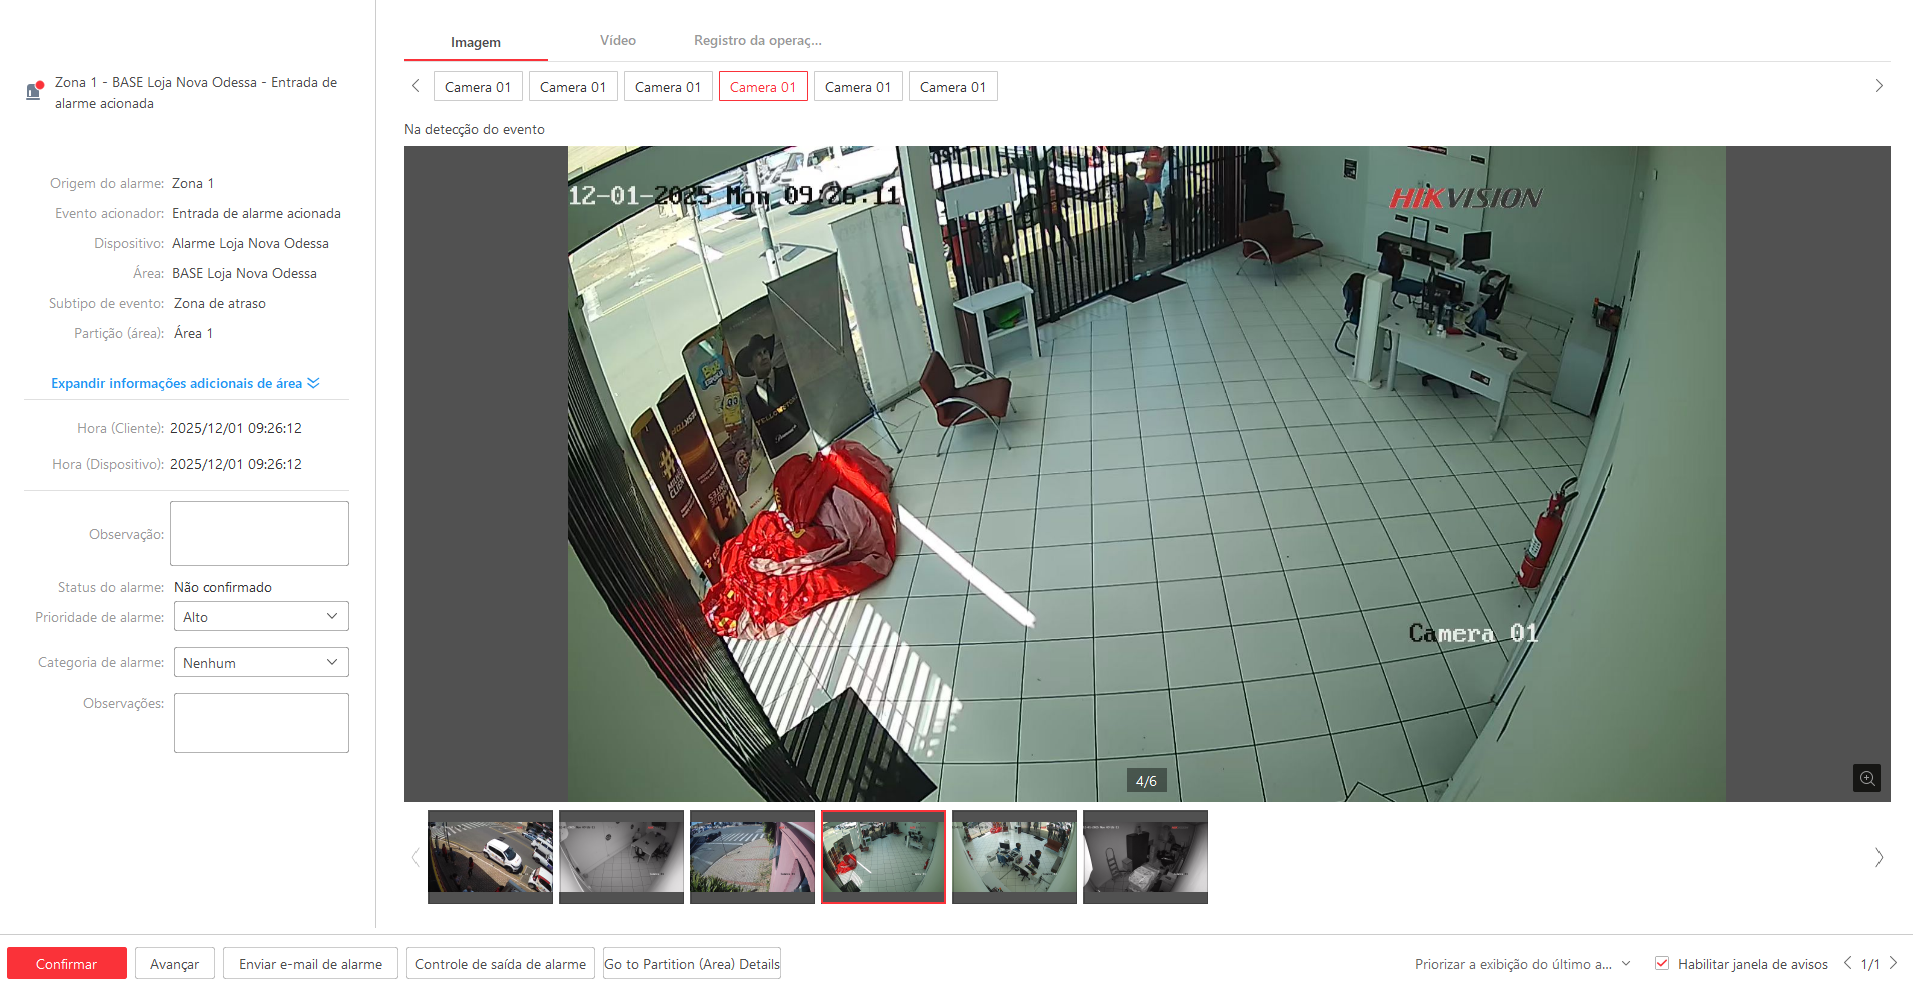This screenshot has width=1913, height=986.
Task: Open the Registro da operação tab
Action: click(x=757, y=41)
